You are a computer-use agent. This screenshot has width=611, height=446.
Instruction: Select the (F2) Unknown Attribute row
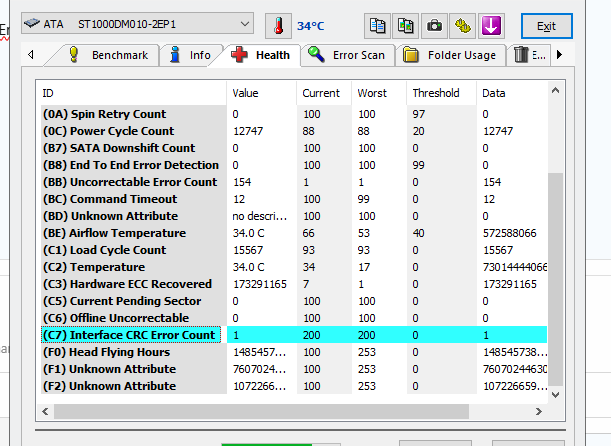point(294,386)
